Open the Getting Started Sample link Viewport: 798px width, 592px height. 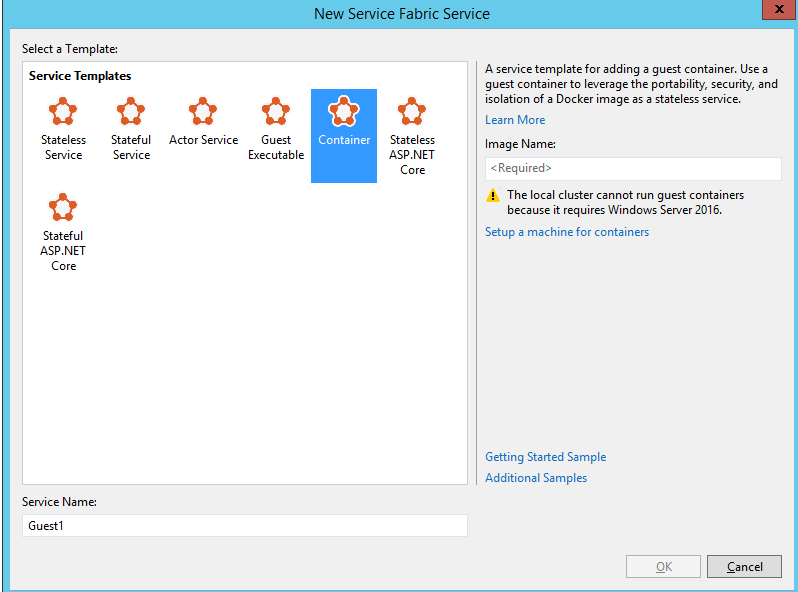pos(546,457)
